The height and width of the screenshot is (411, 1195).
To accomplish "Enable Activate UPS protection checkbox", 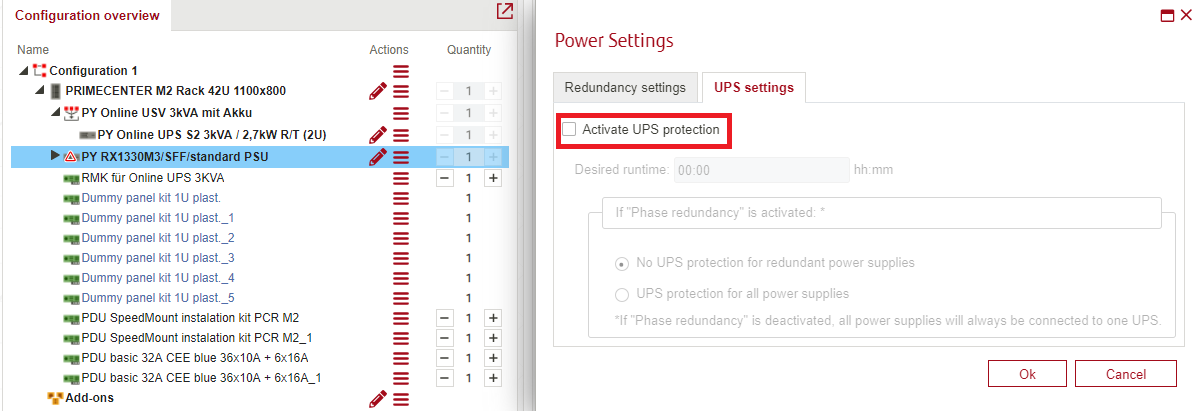I will point(569,130).
